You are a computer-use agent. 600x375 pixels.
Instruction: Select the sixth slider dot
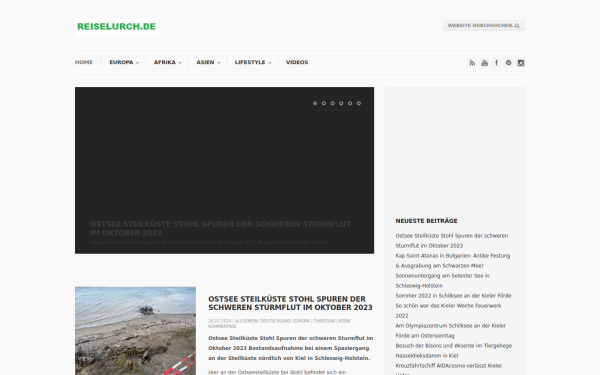pos(359,103)
